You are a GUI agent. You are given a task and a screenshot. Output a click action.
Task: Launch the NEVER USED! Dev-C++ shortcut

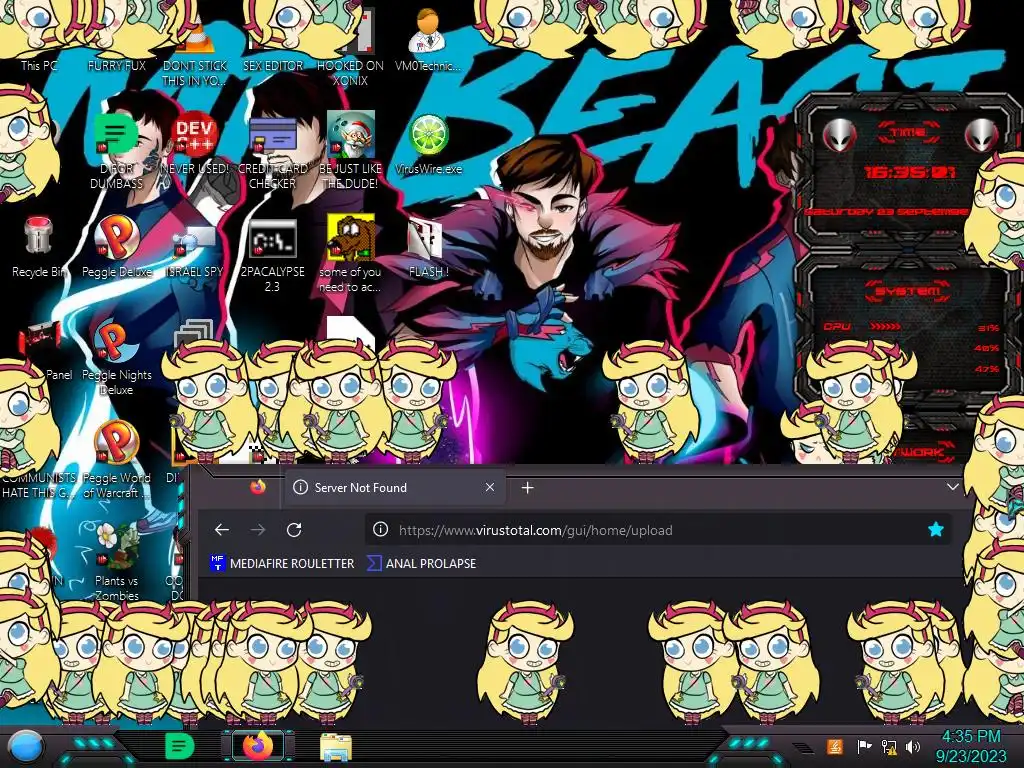[195, 144]
